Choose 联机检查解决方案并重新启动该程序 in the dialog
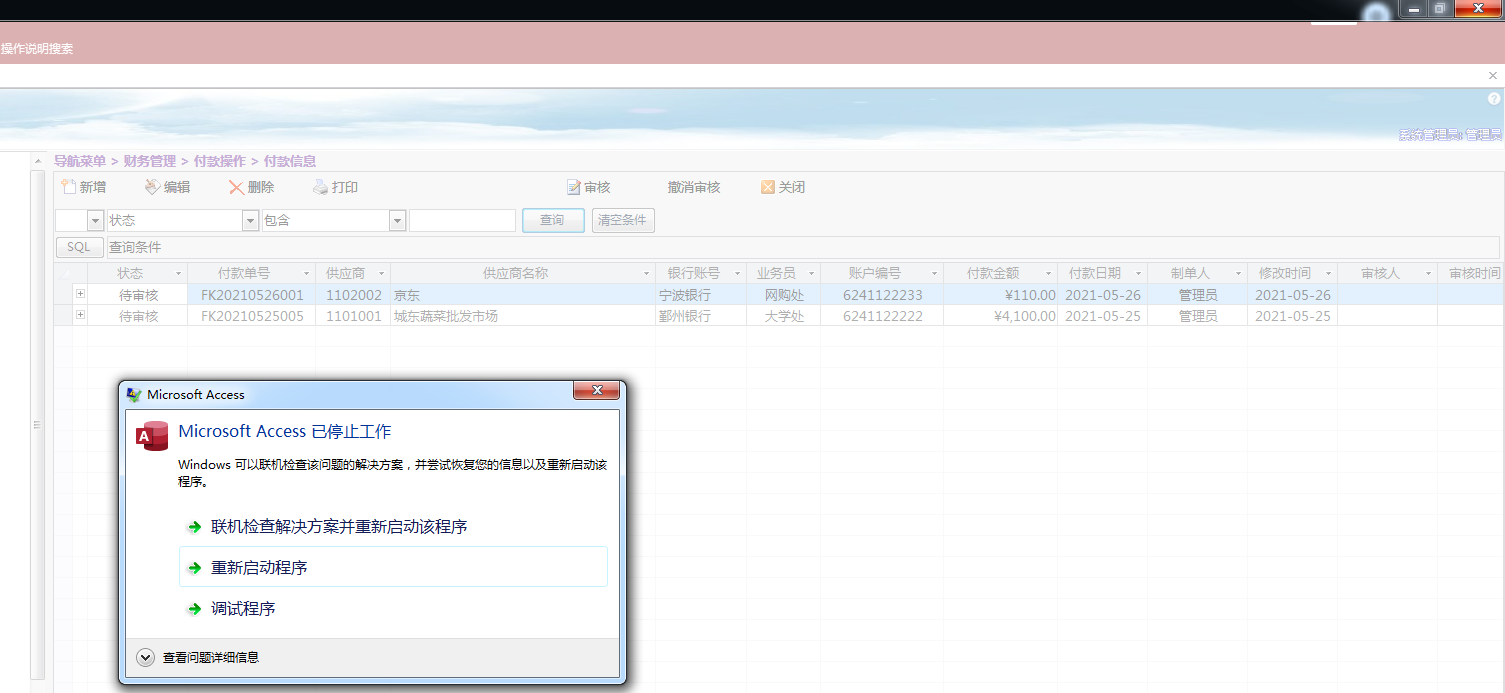Viewport: 1505px width, 693px height. point(339,527)
